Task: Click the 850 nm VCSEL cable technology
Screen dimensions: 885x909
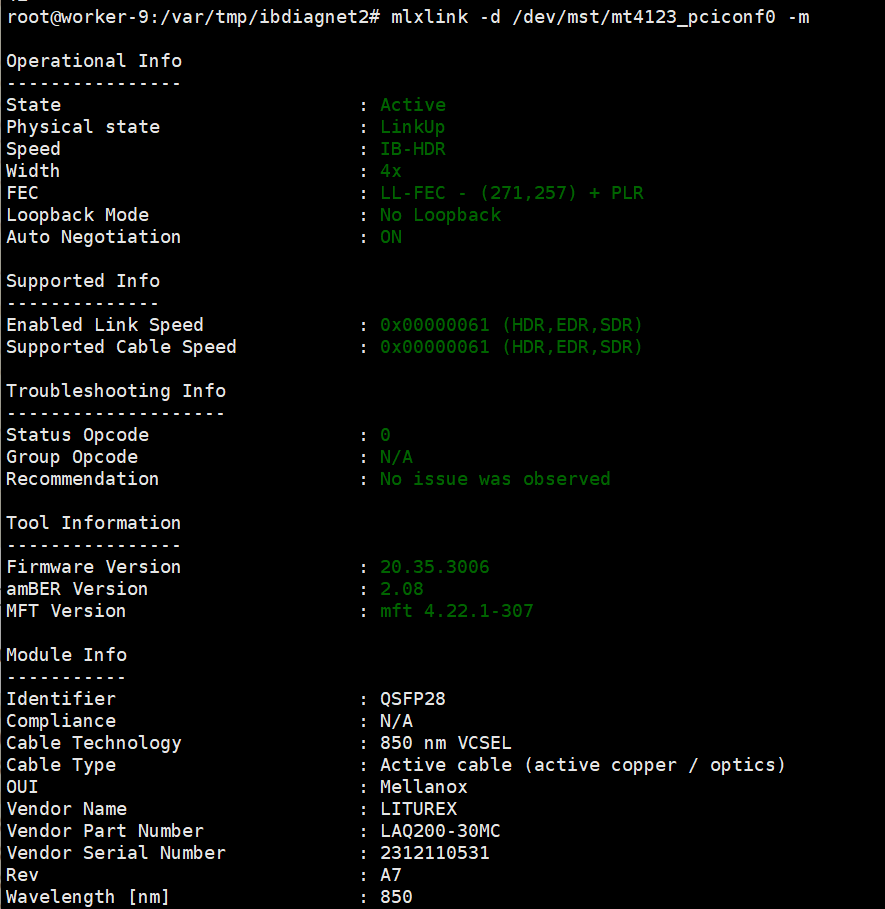Action: tap(446, 743)
